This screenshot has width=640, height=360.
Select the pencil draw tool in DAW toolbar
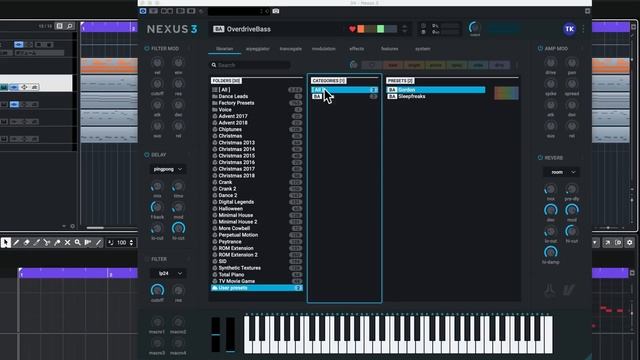point(16,243)
